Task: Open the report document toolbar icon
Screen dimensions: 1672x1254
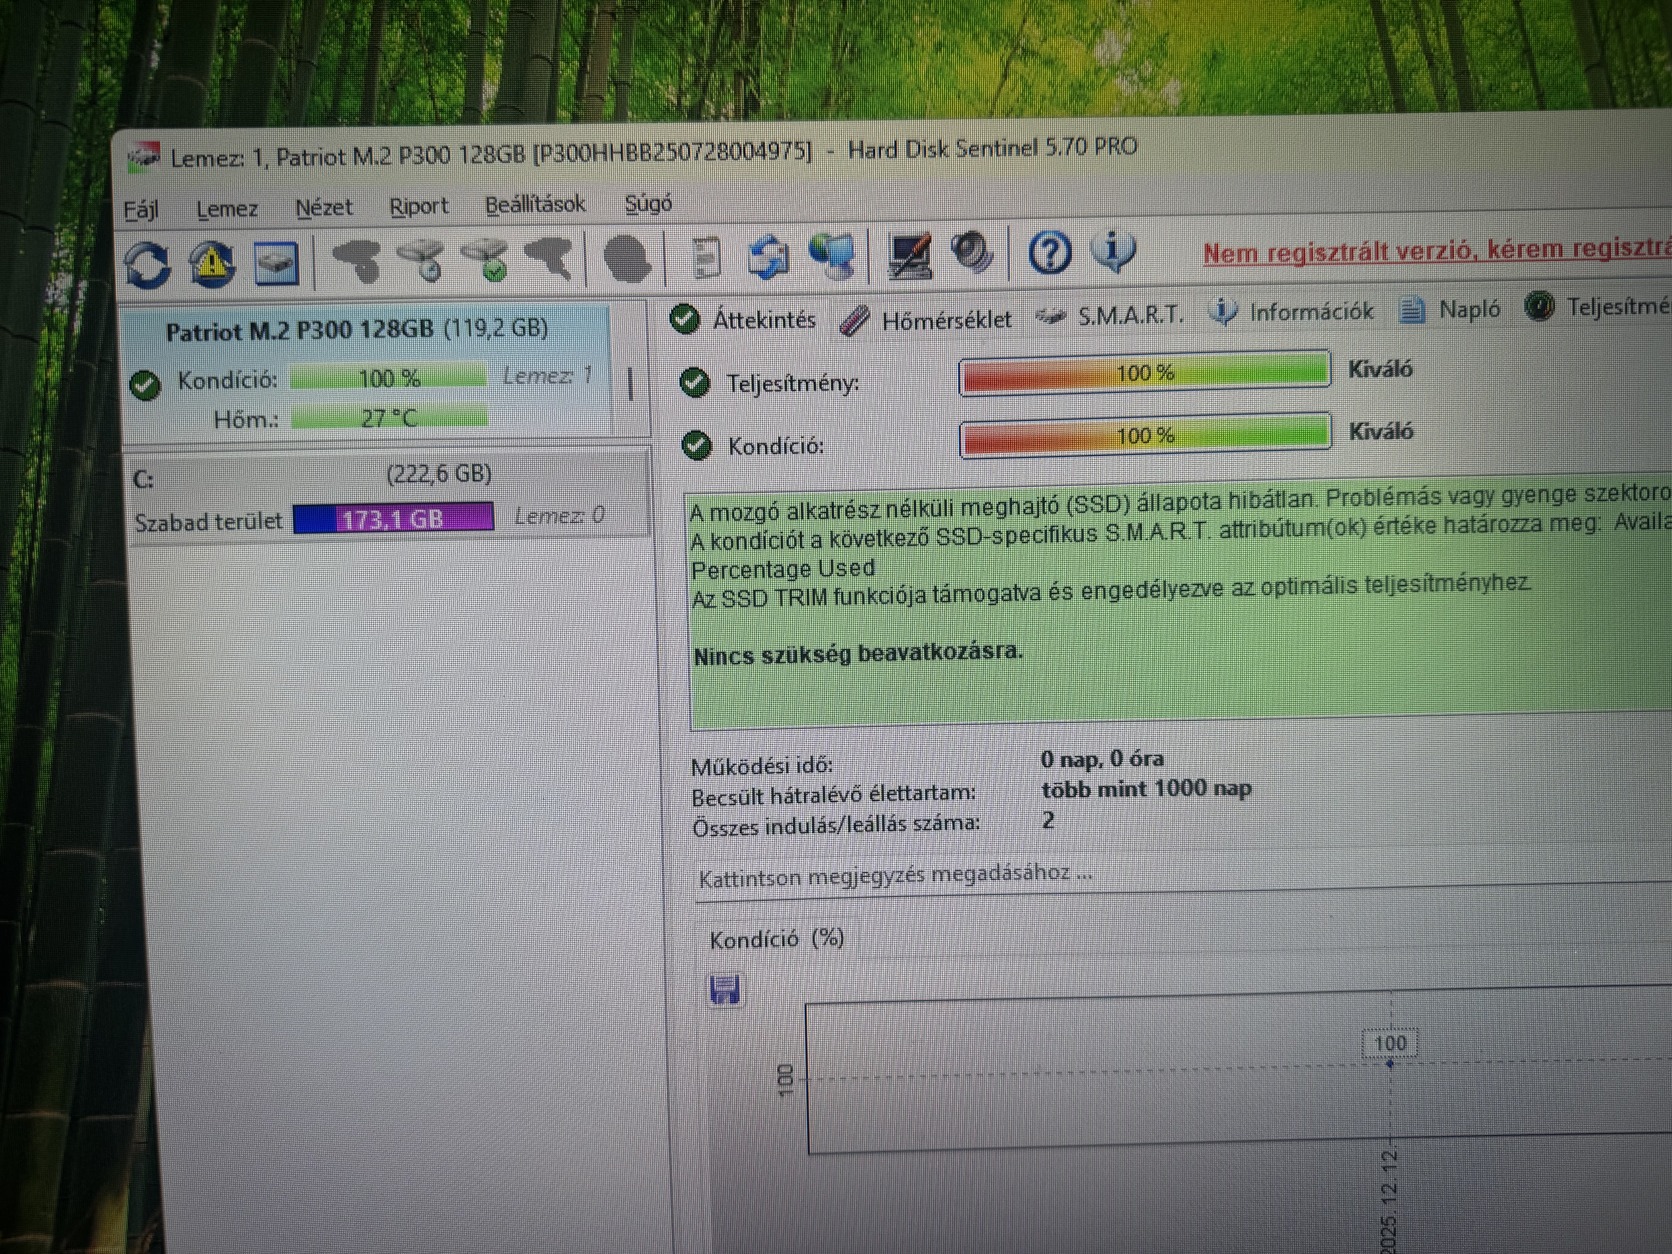Action: point(707,257)
